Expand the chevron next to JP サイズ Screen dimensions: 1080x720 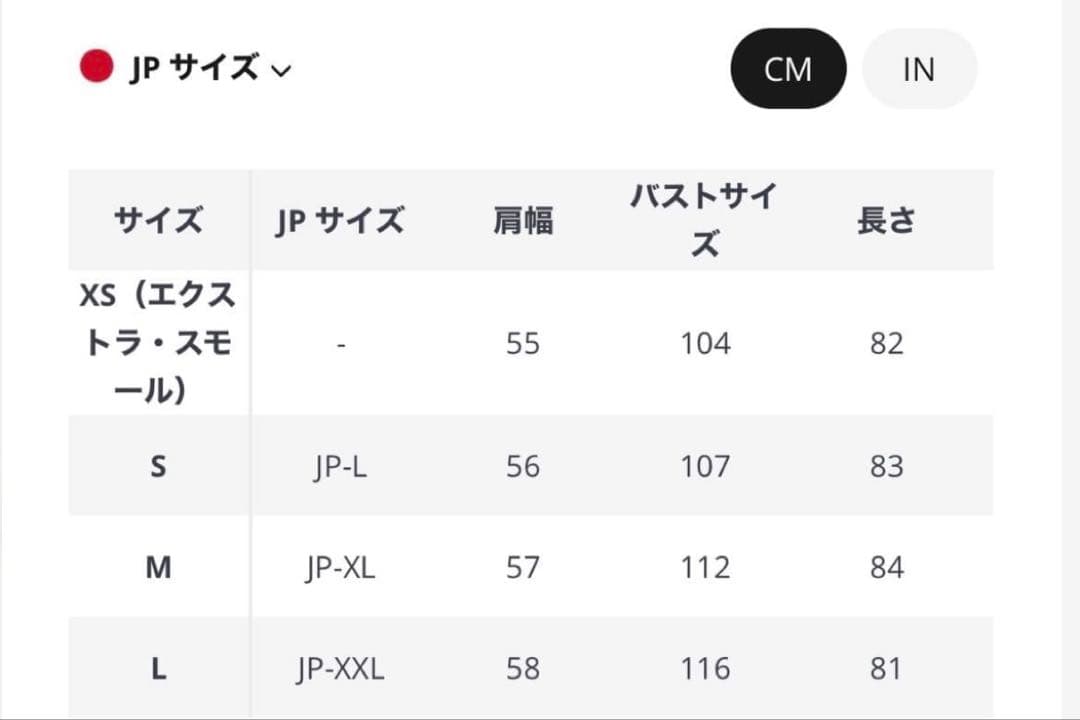pos(283,71)
